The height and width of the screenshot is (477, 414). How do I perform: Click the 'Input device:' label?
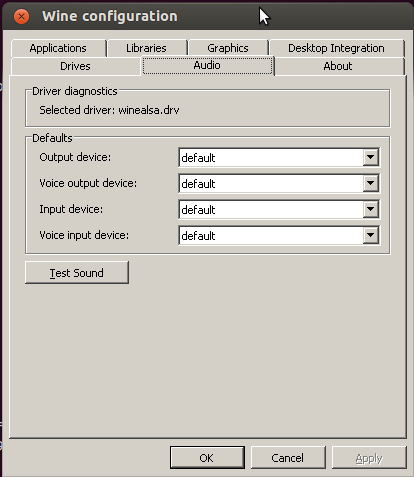(x=71, y=209)
